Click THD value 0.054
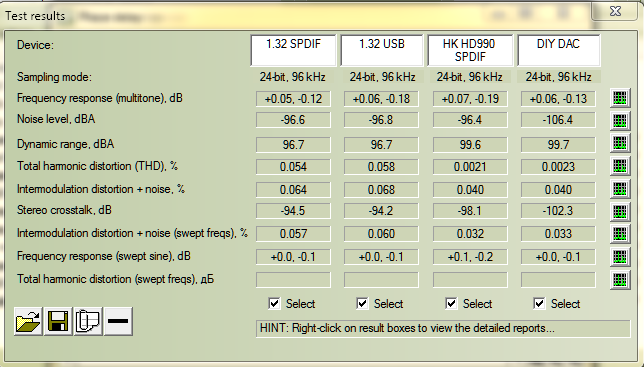 click(x=293, y=167)
